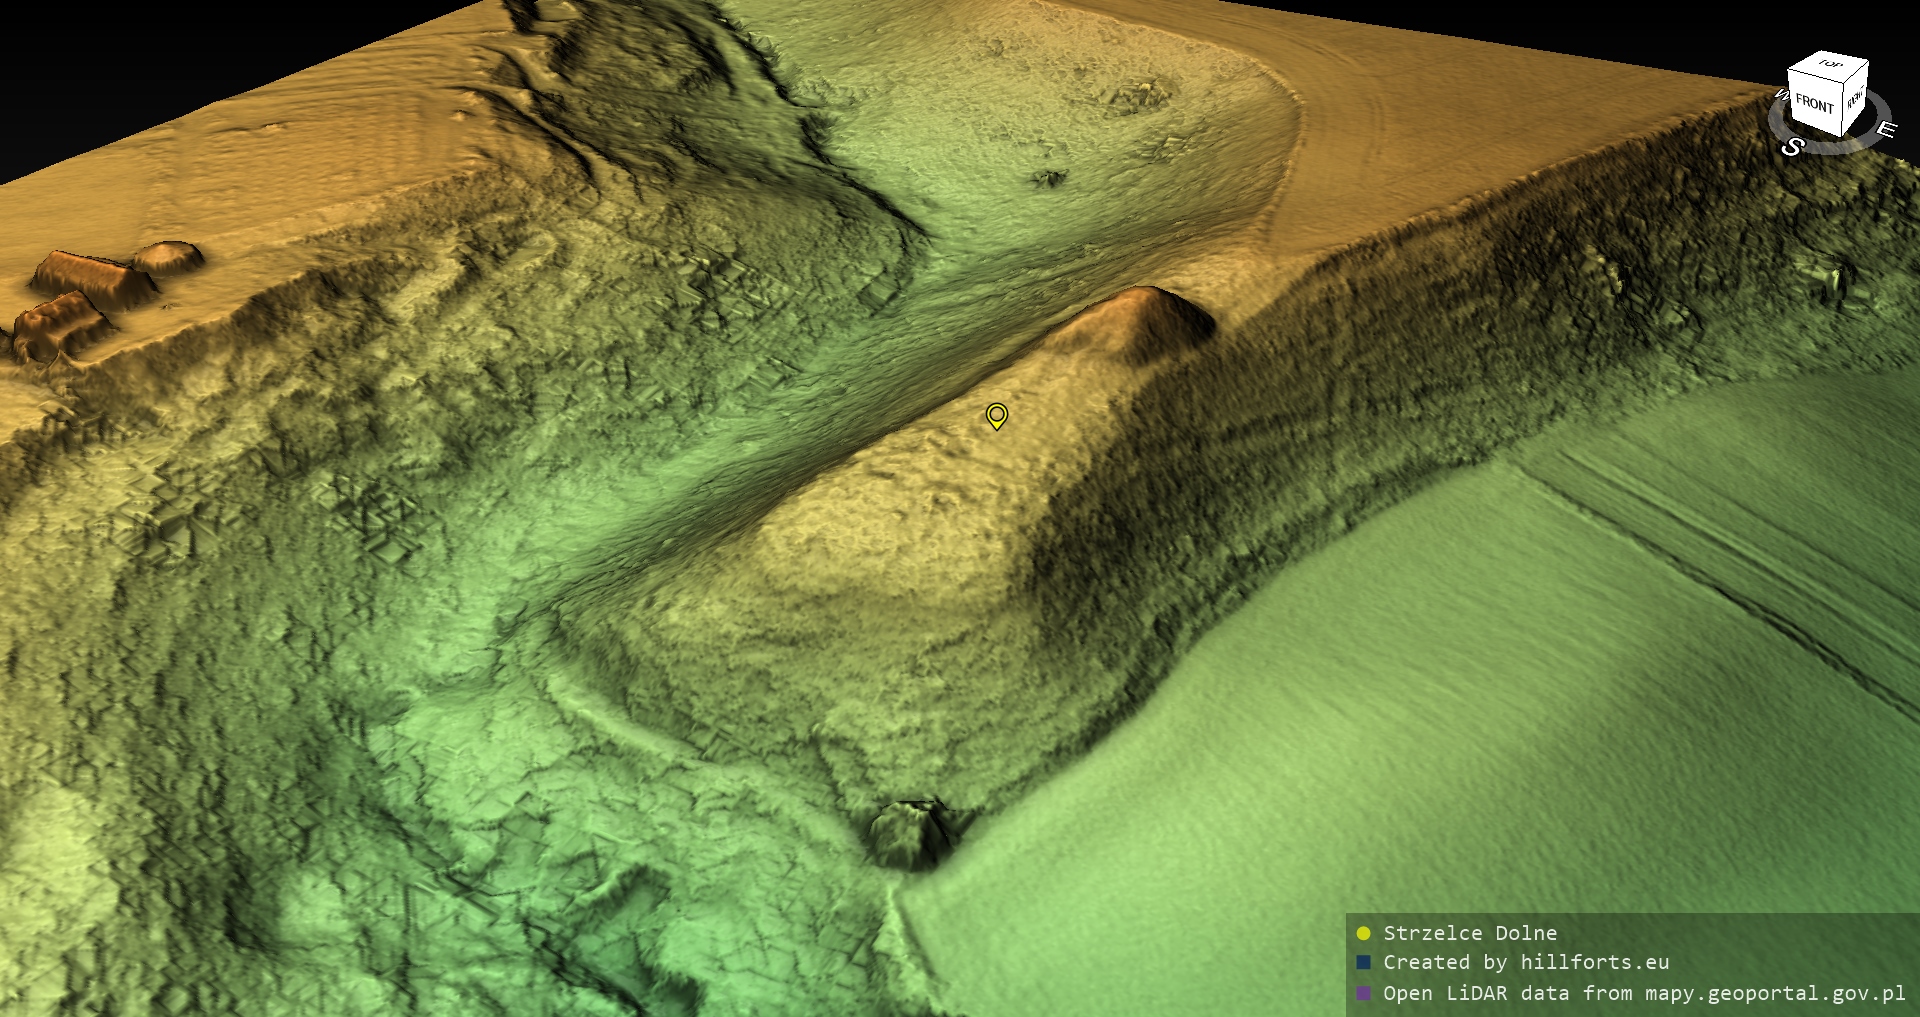Click the purple square legend marker
The image size is (1920, 1017).
(1363, 993)
